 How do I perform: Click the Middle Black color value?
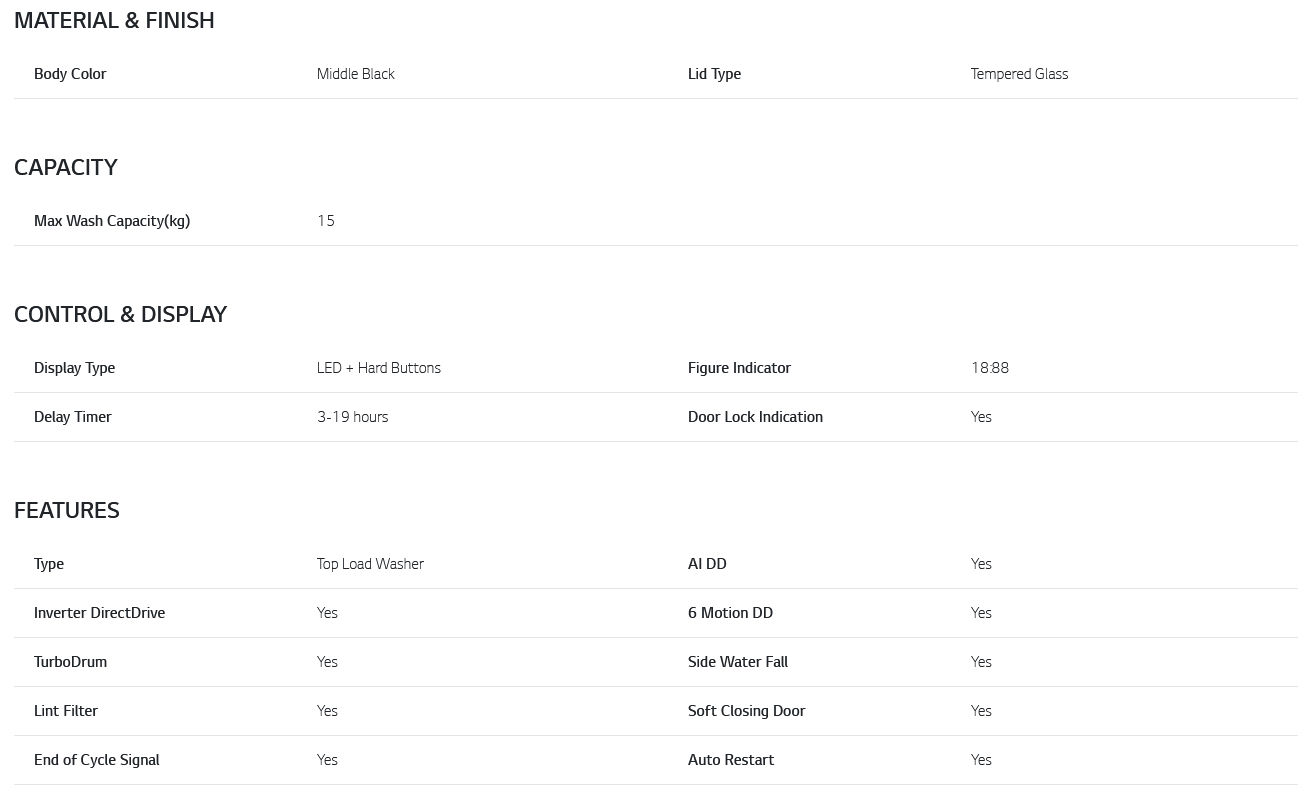coord(355,74)
